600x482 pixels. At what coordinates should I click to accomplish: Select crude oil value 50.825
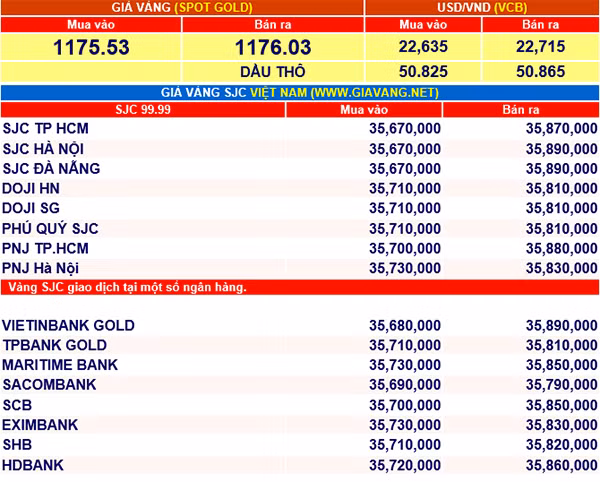tap(423, 72)
